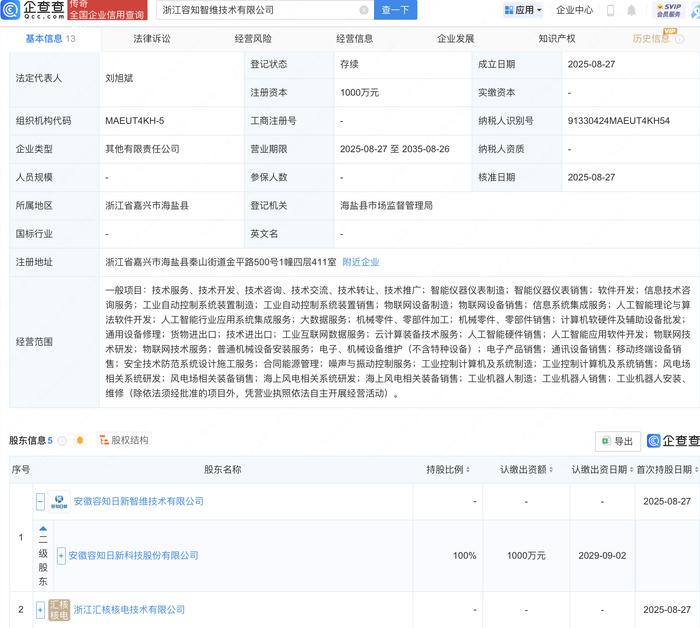Switch to the 知识产权 tab
Screen dimensions: 700x628
point(557,39)
